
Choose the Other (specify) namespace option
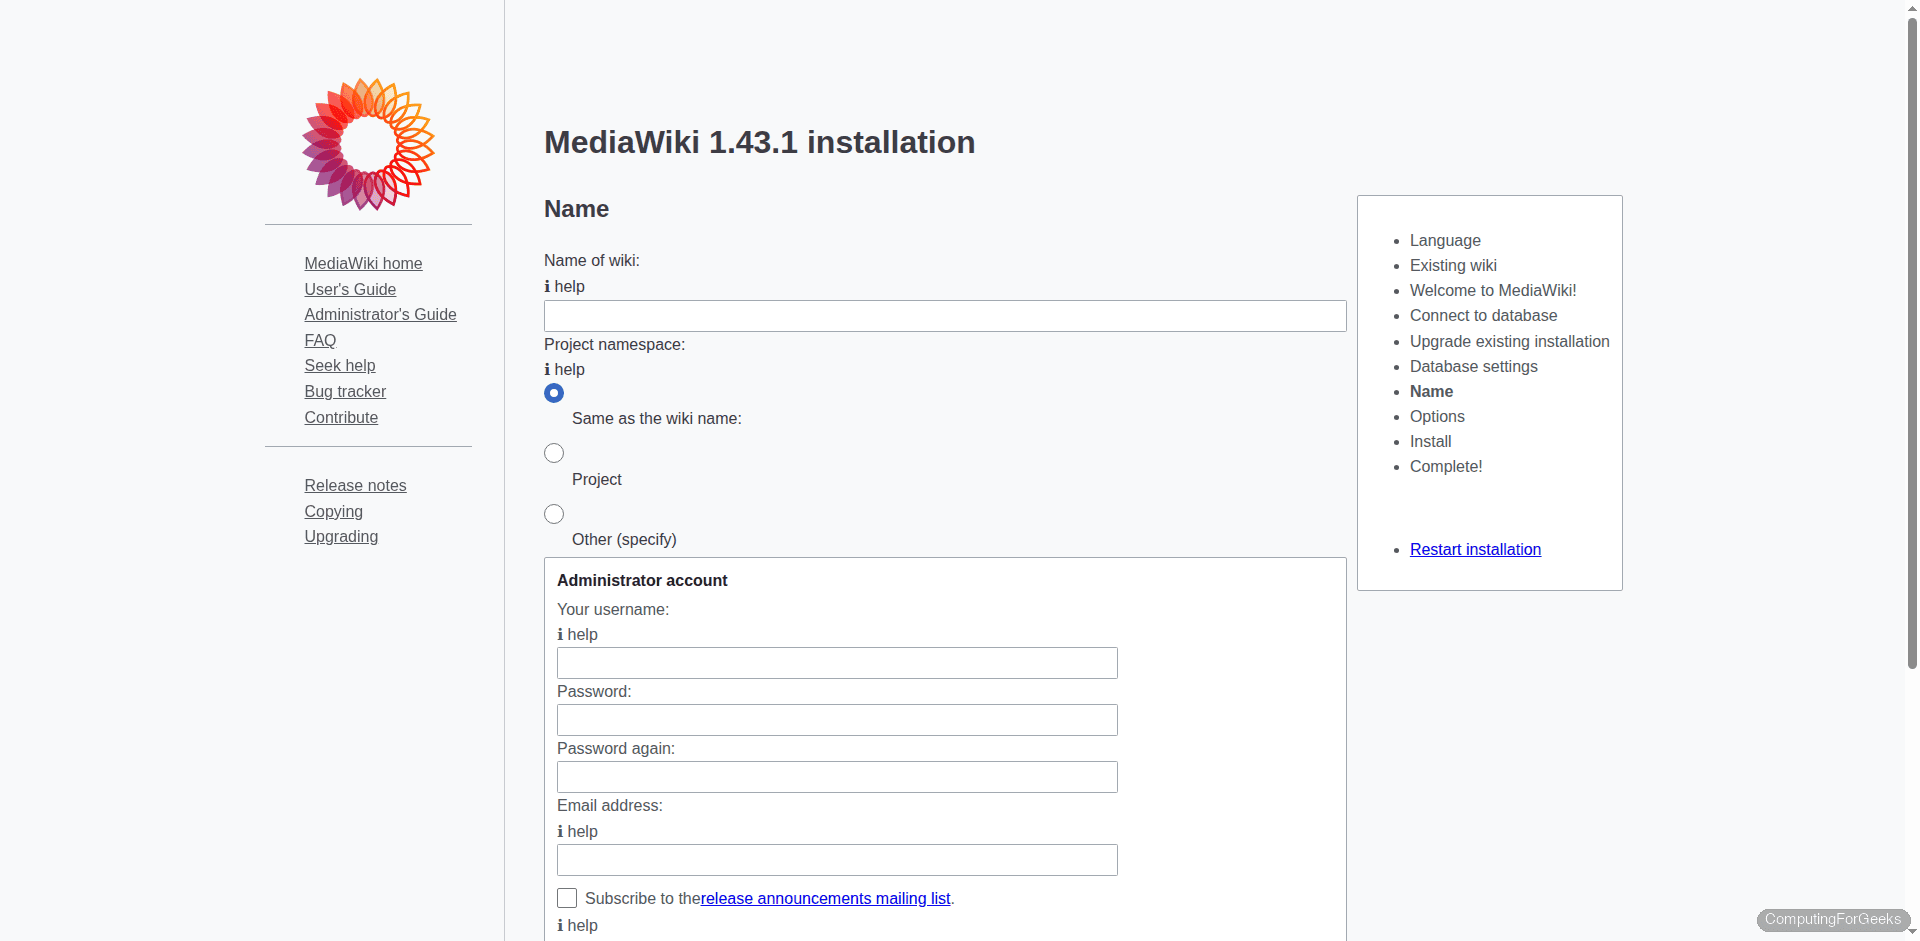(553, 514)
